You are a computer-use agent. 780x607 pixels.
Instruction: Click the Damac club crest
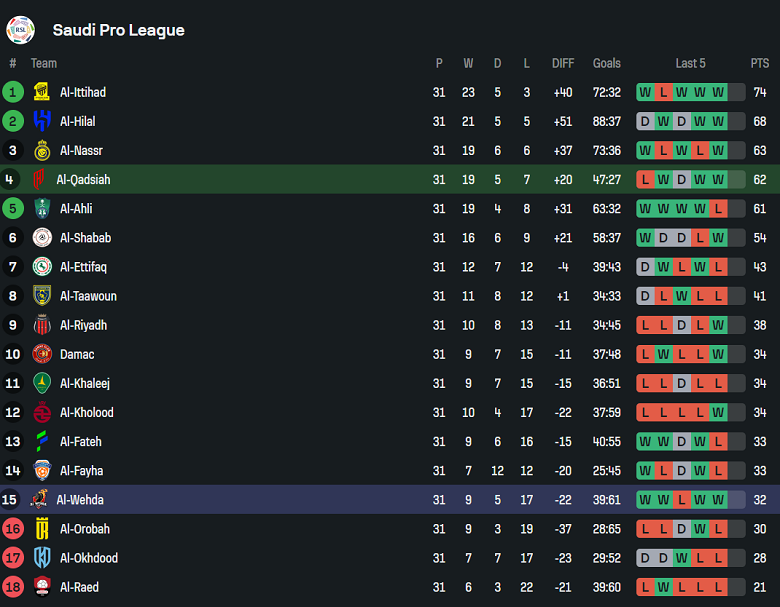coord(42,354)
